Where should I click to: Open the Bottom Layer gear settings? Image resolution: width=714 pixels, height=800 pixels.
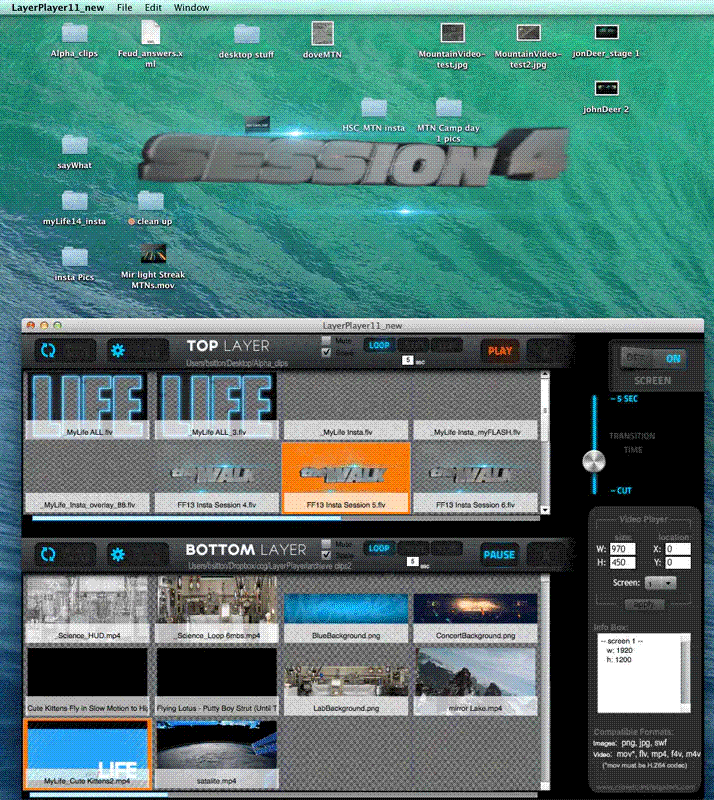tap(118, 555)
